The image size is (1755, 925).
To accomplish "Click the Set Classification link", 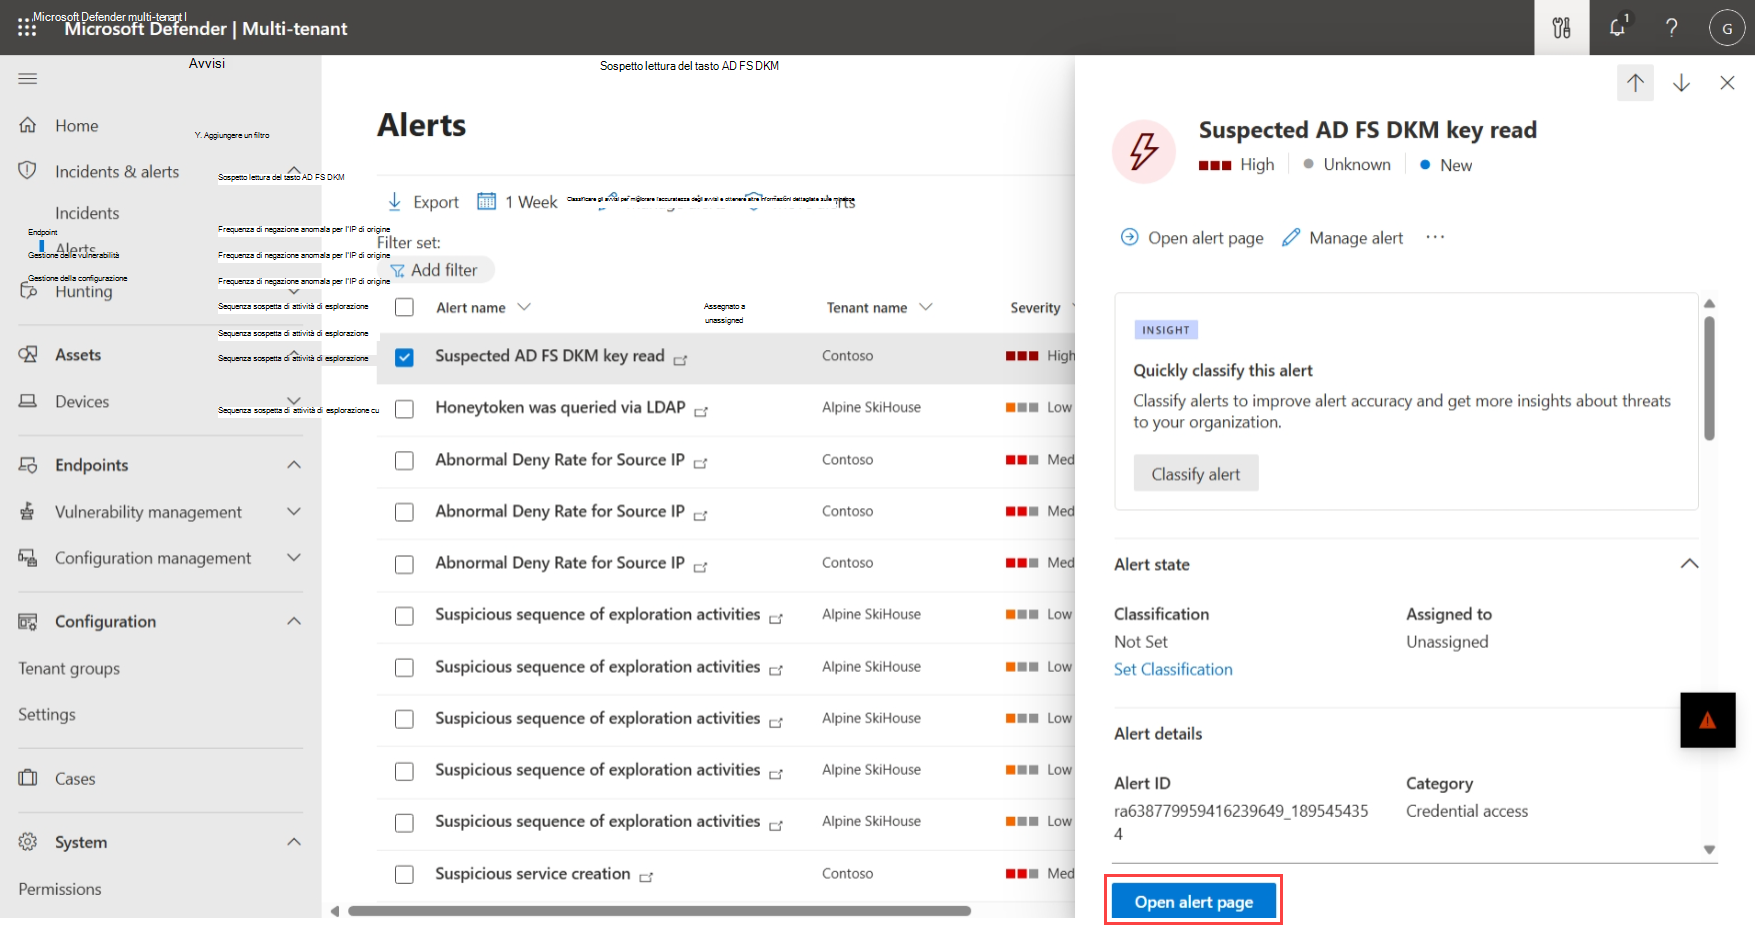I will pos(1173,669).
